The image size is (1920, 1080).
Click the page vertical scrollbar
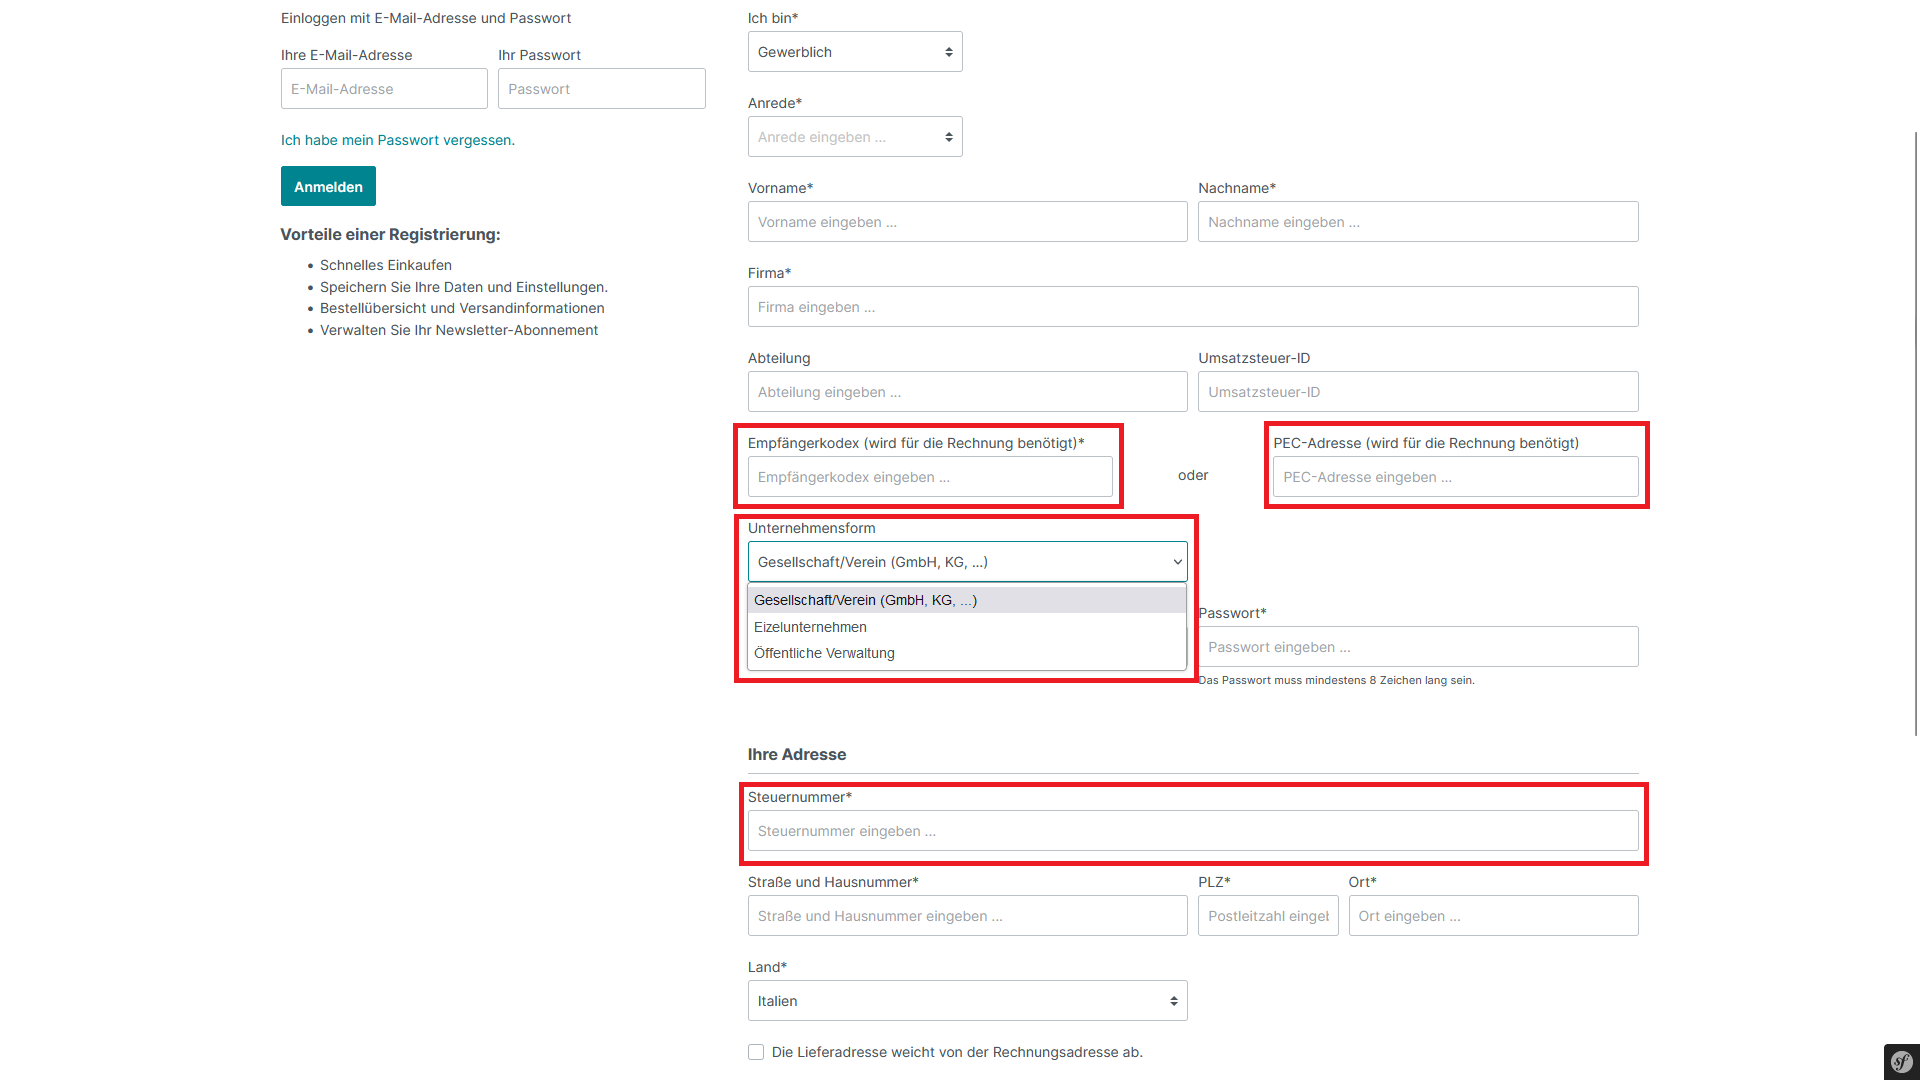[x=1916, y=432]
